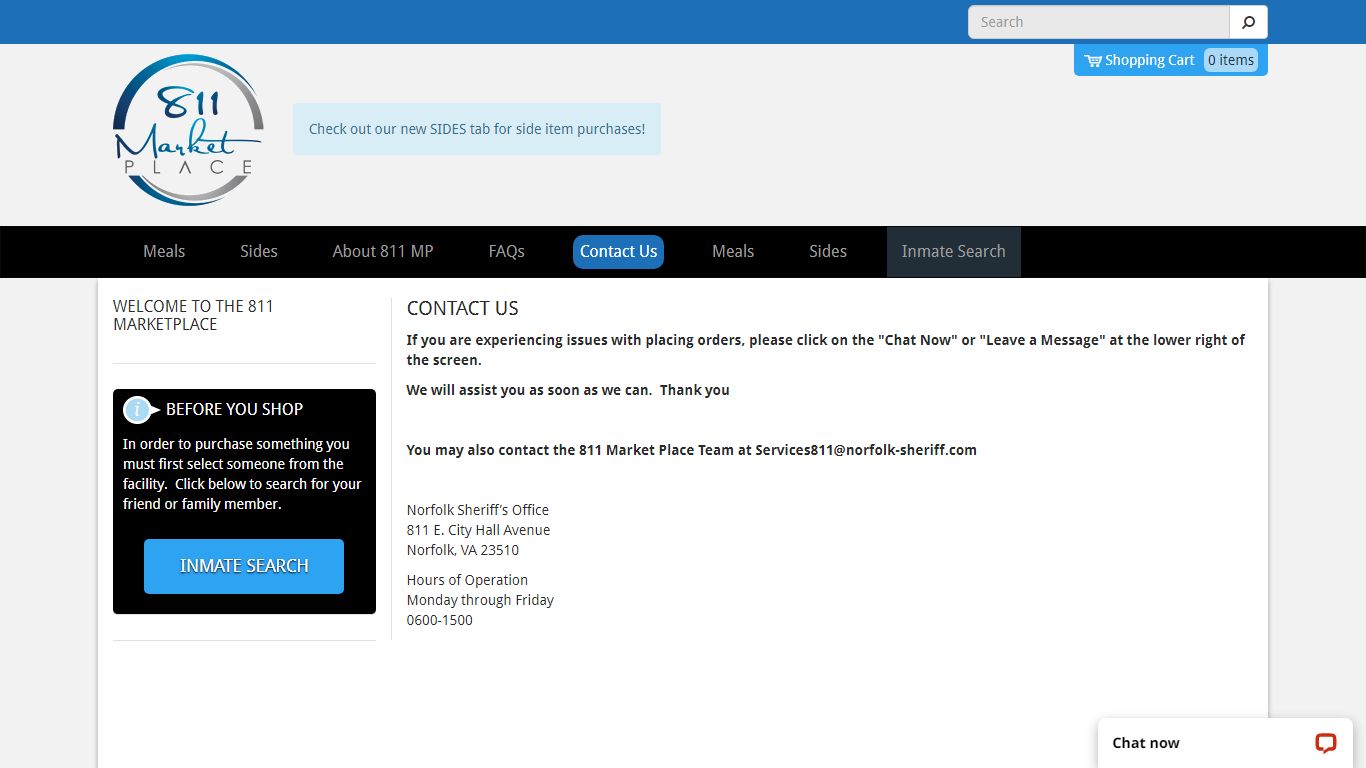Select Contact Us menu tab

pyautogui.click(x=618, y=252)
